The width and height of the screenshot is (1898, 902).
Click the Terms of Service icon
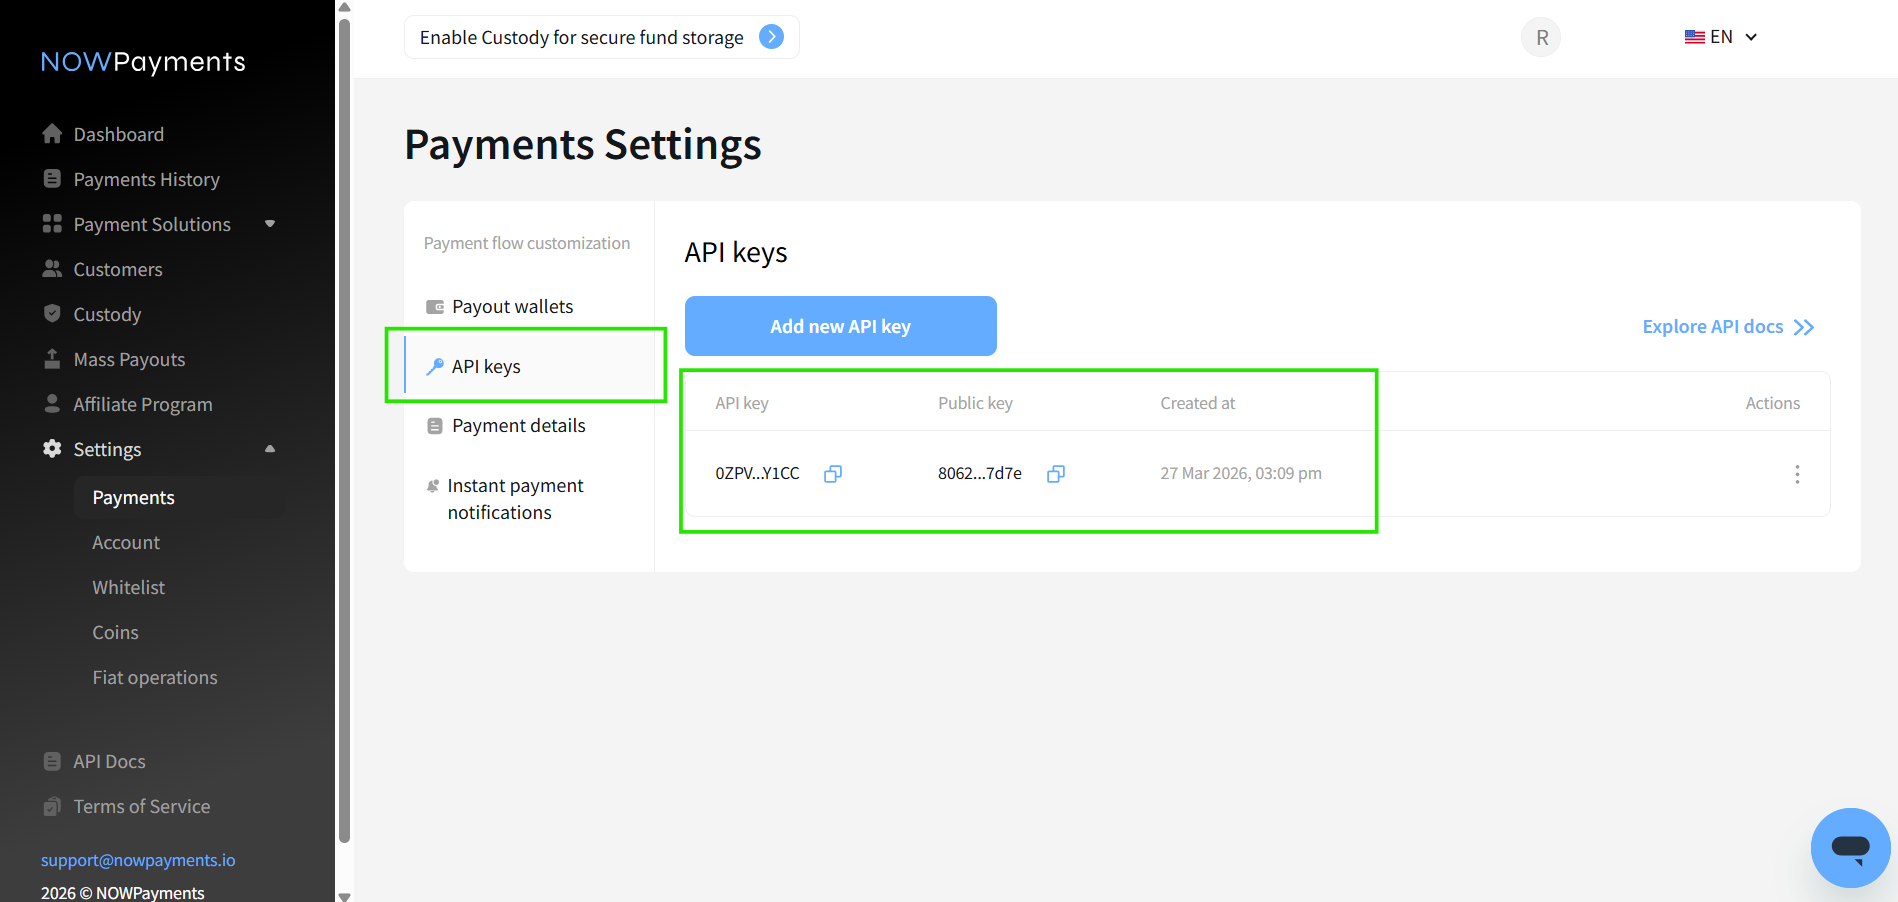52,806
